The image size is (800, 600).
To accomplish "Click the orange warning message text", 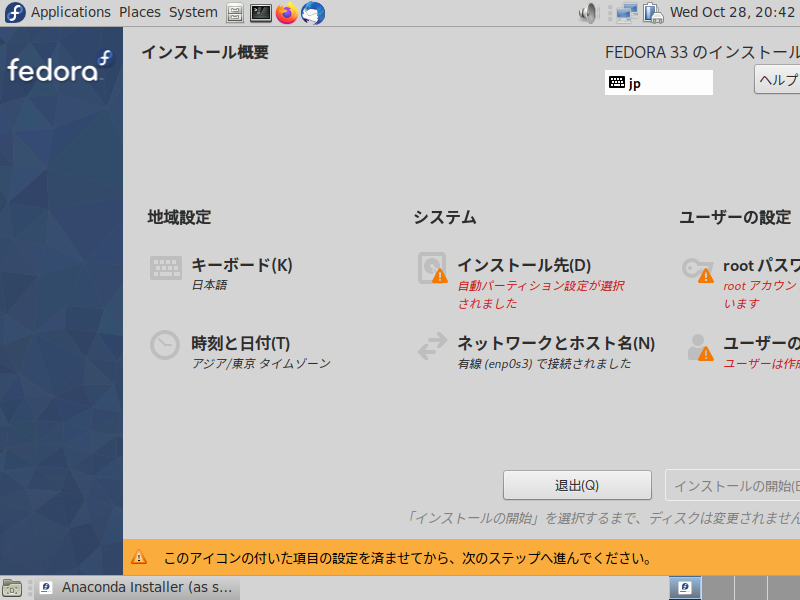I will 408,558.
